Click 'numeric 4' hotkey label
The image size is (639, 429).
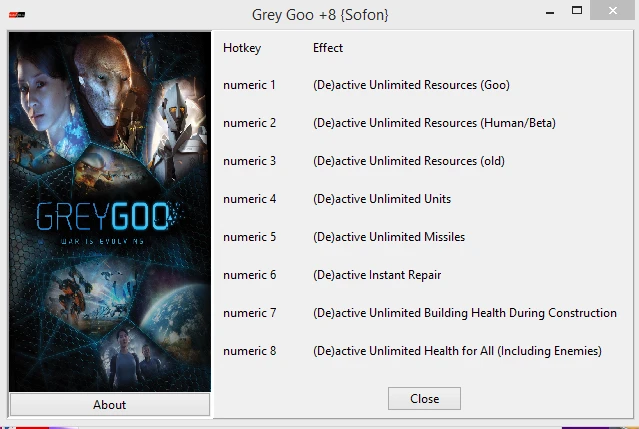pyautogui.click(x=249, y=199)
